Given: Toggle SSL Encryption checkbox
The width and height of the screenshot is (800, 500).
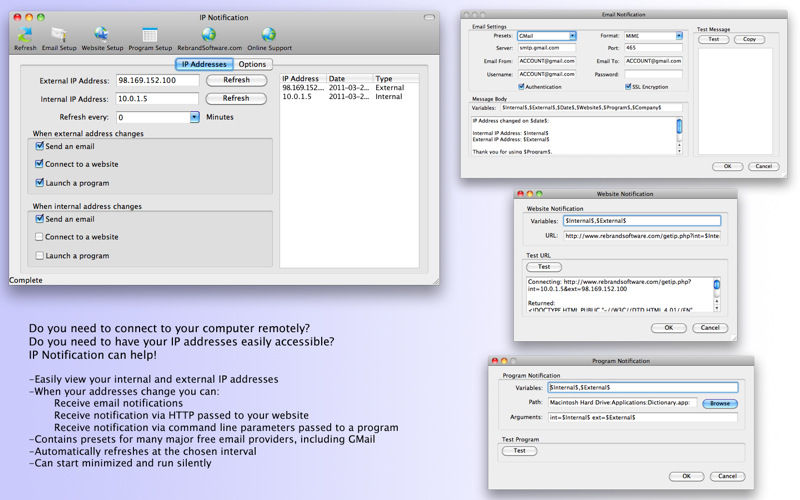Looking at the screenshot, I should click(x=628, y=87).
